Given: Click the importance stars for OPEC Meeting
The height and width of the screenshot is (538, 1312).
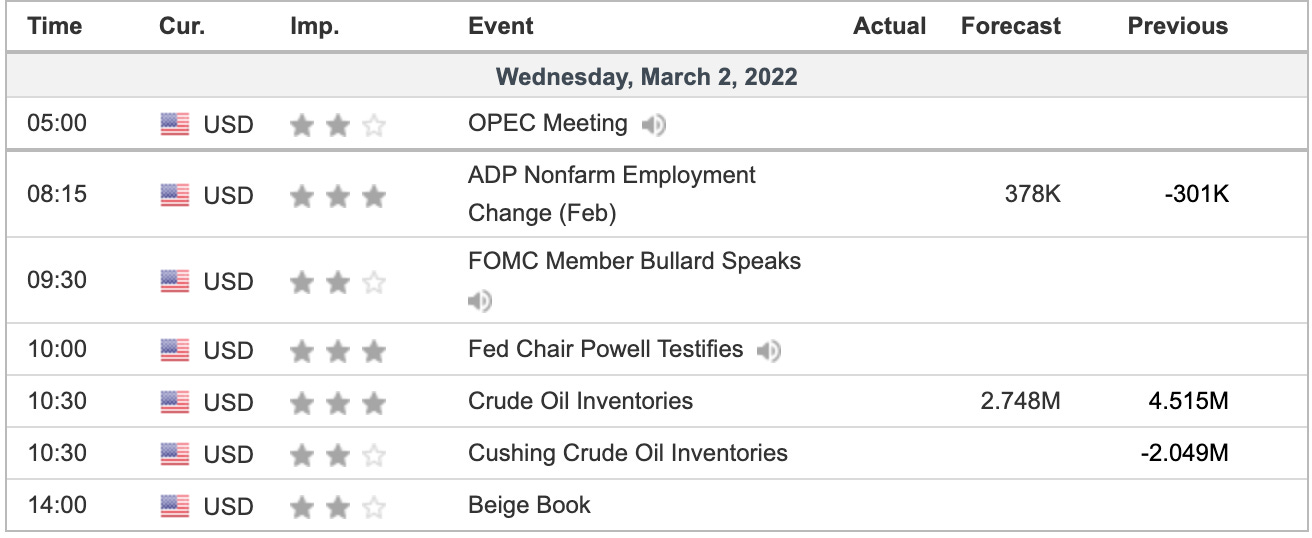Looking at the screenshot, I should 338,125.
